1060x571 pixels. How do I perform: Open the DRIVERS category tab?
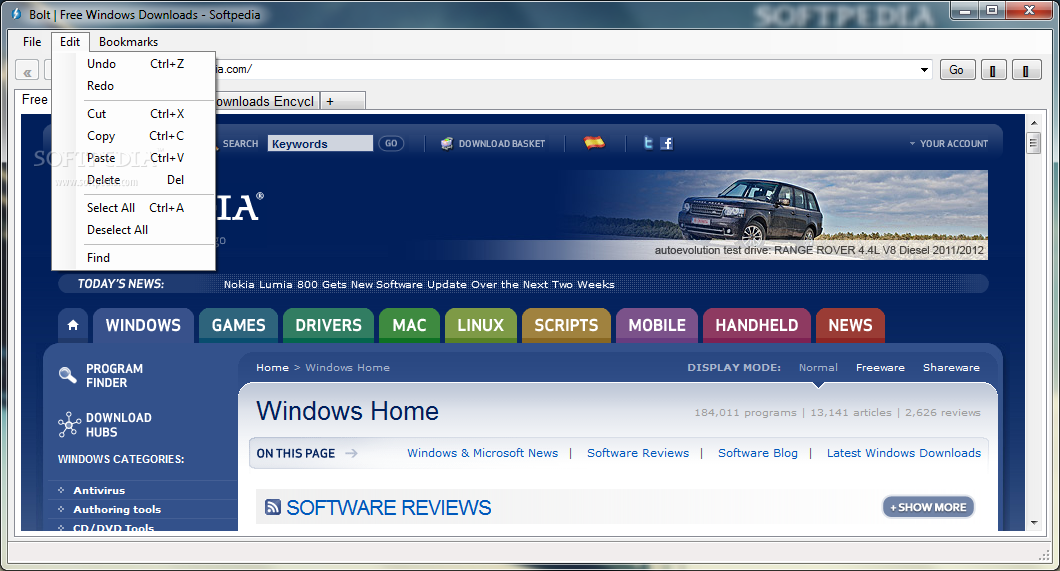tap(329, 326)
